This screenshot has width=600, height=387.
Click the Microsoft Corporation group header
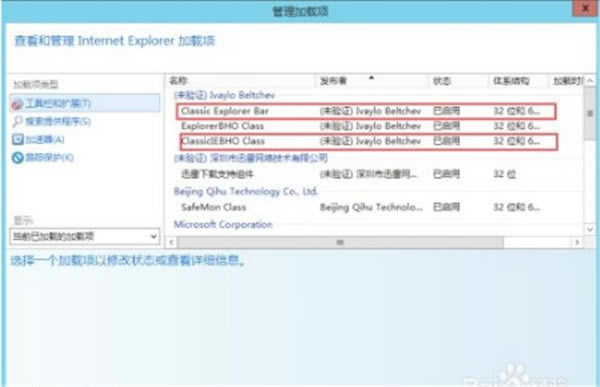[x=223, y=224]
